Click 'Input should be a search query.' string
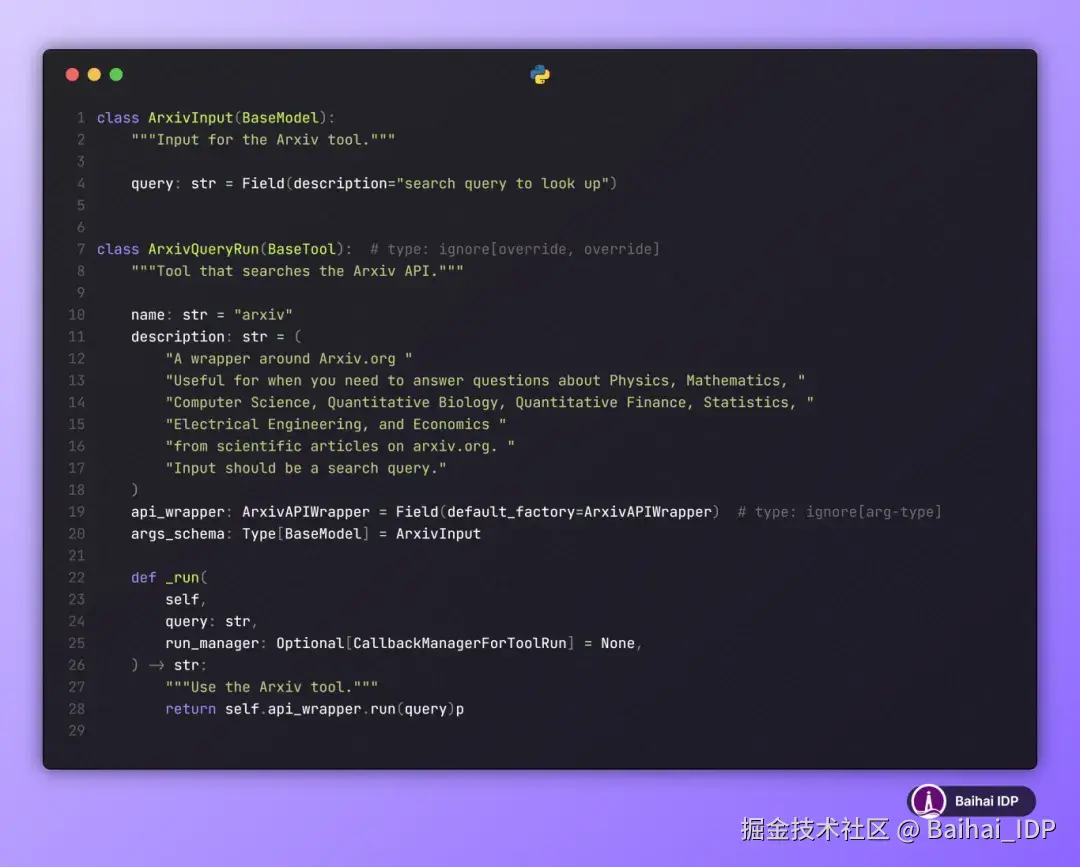Screen dimensions: 1080x867 [306, 468]
